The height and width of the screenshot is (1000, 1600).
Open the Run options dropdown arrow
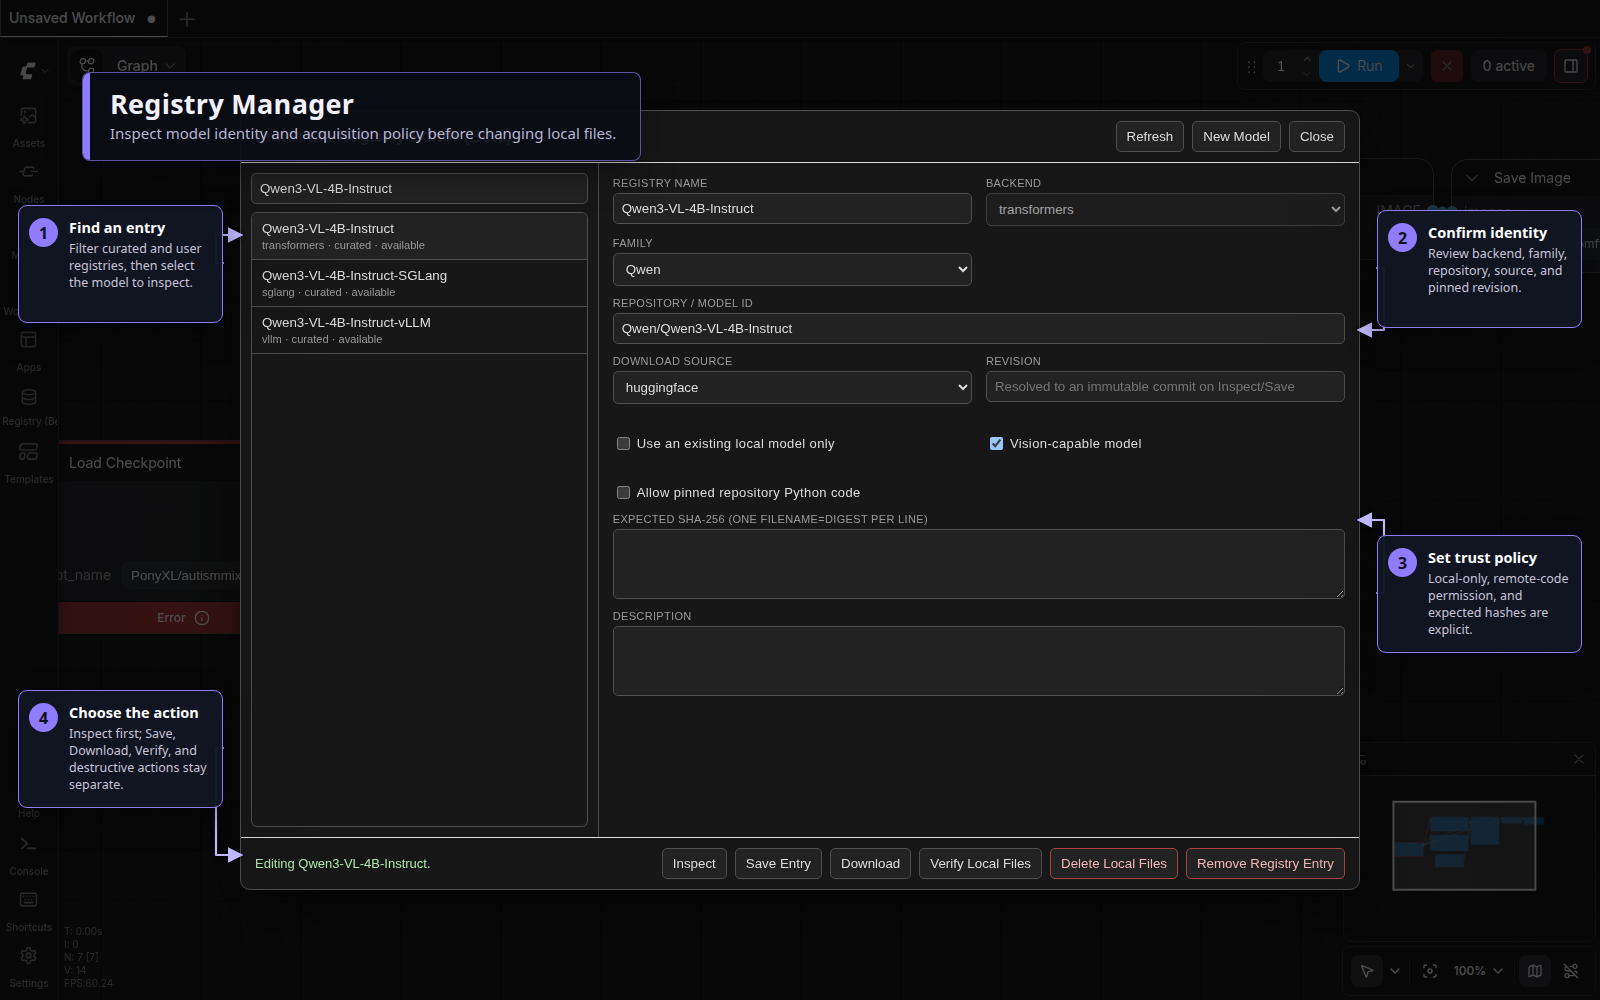(1411, 66)
